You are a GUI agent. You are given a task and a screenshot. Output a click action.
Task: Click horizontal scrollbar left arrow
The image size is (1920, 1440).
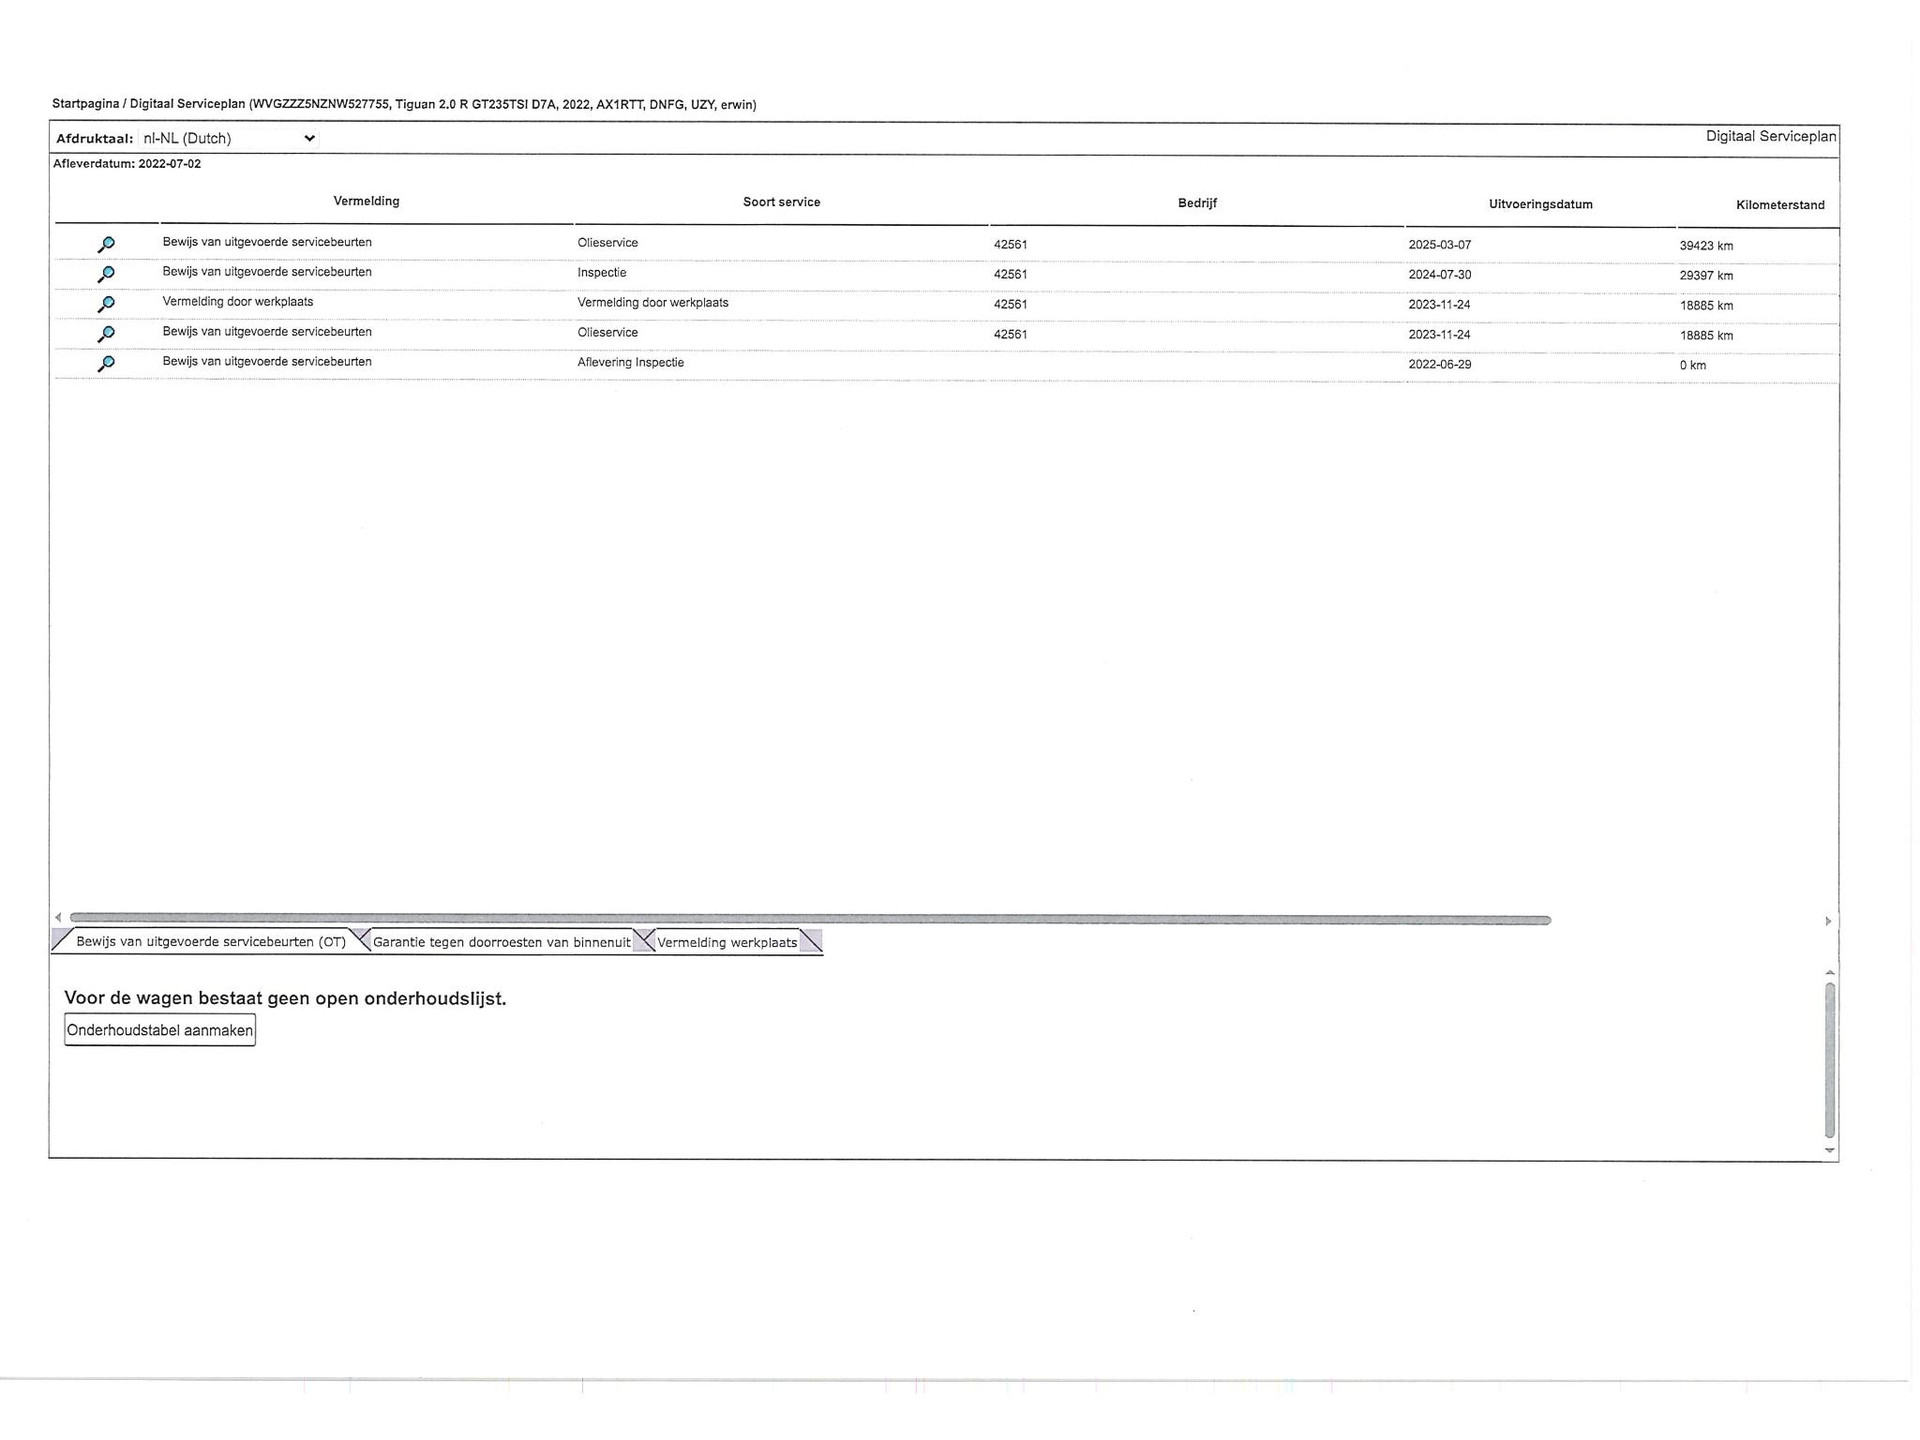coord(58,917)
